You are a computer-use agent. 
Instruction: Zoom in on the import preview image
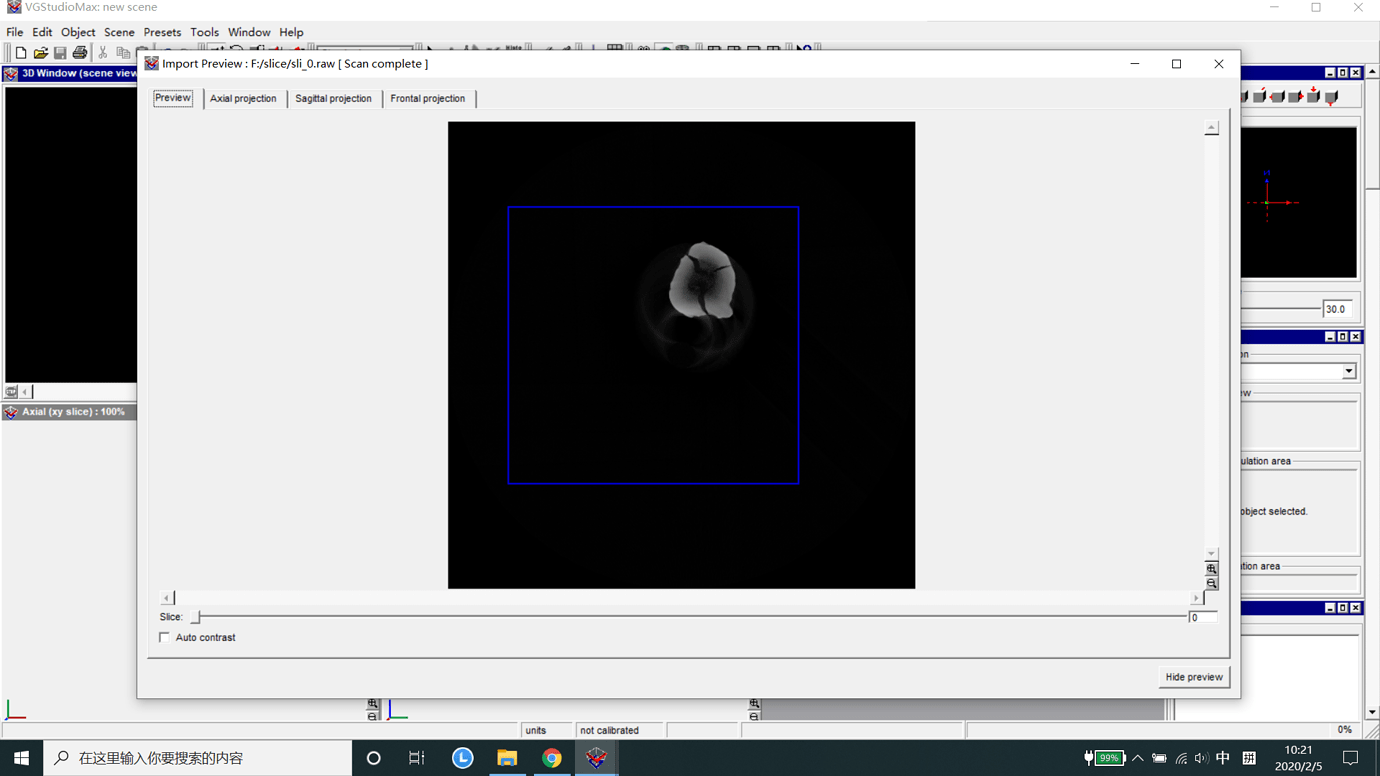pos(1211,569)
